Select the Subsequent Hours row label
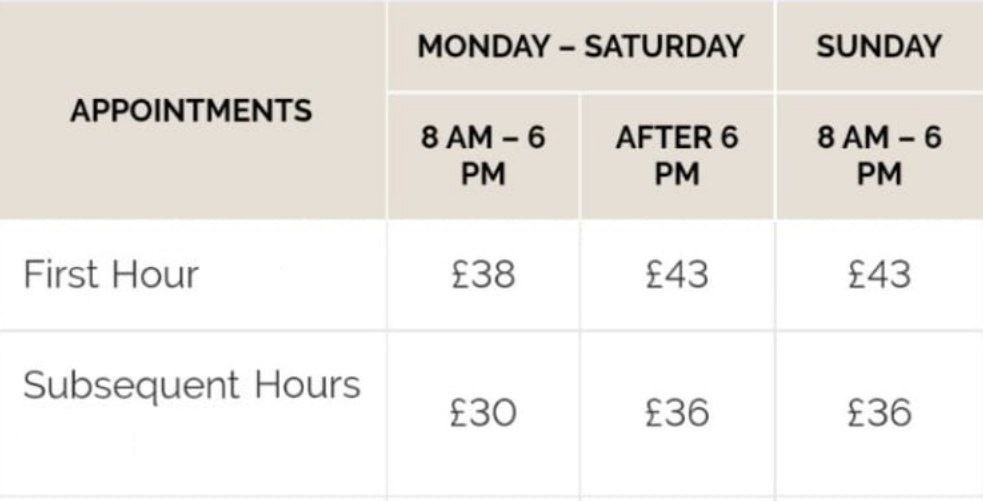 [192, 385]
